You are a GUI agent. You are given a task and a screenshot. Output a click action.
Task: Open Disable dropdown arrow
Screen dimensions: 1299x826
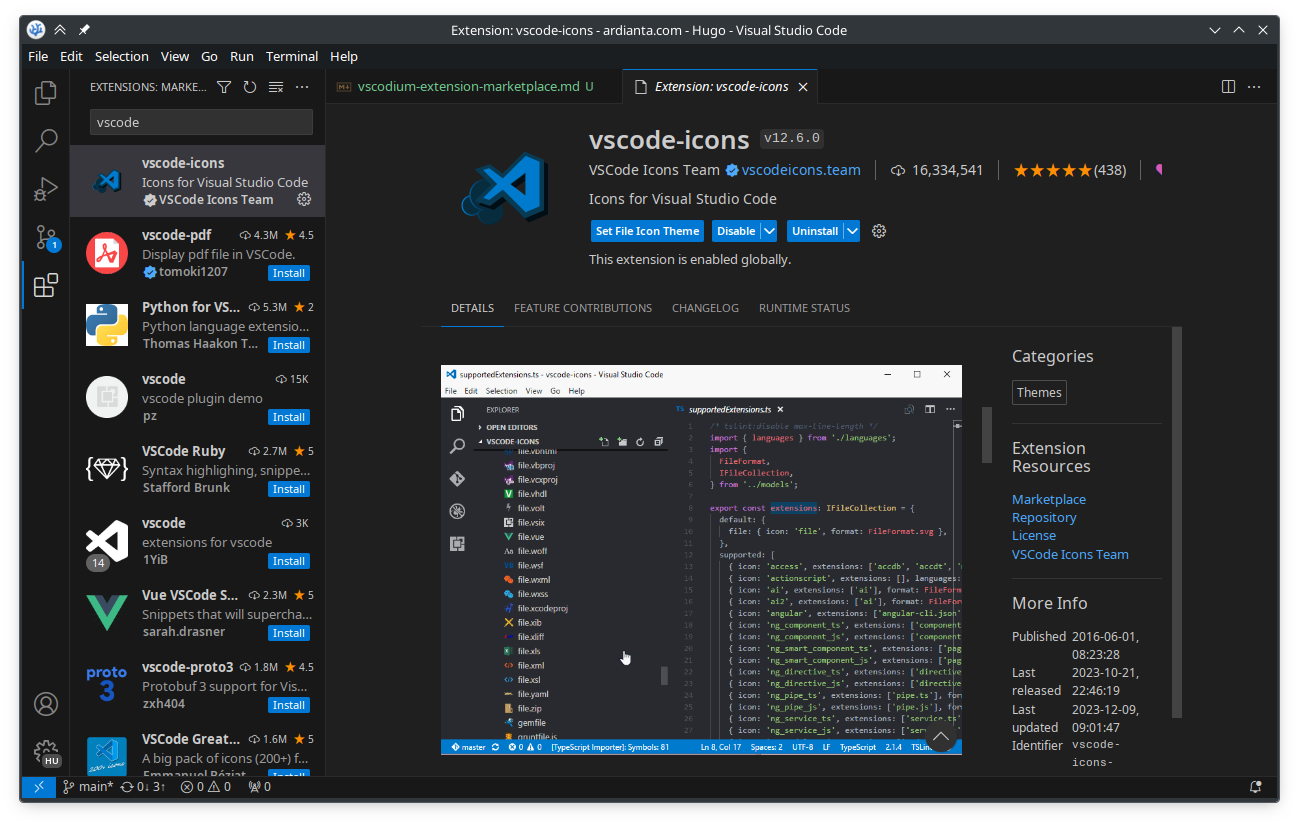click(769, 231)
